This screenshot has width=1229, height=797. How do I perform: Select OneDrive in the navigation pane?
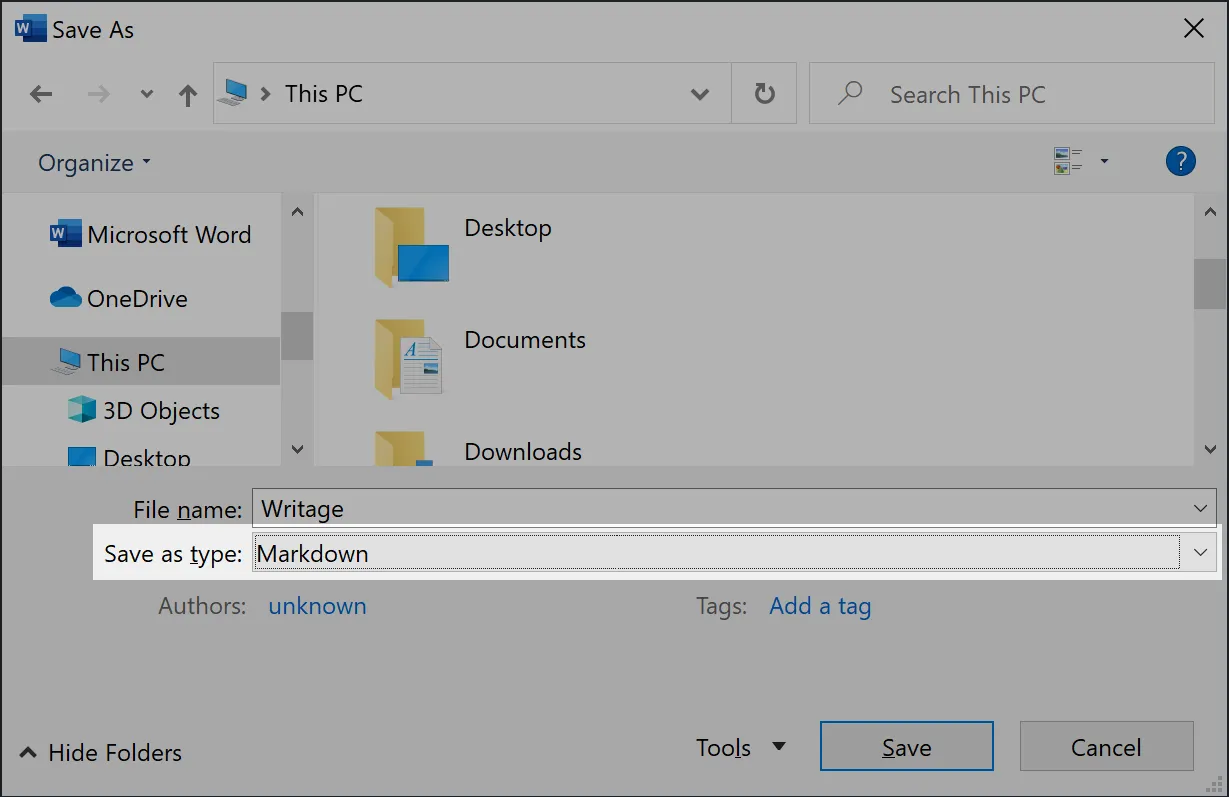pos(137,298)
